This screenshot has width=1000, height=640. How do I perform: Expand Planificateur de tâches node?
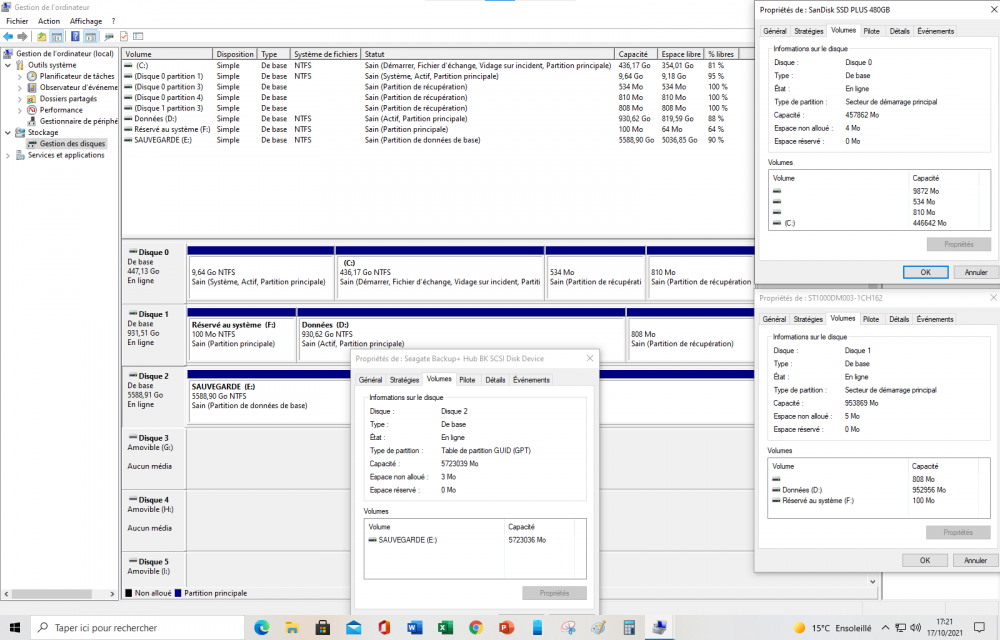click(21, 76)
